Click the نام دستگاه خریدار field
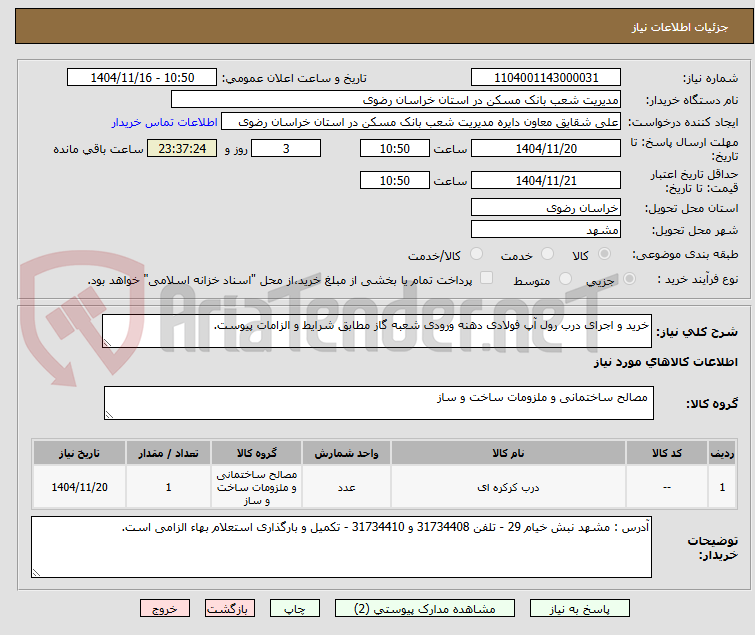This screenshot has width=755, height=635. tap(396, 100)
